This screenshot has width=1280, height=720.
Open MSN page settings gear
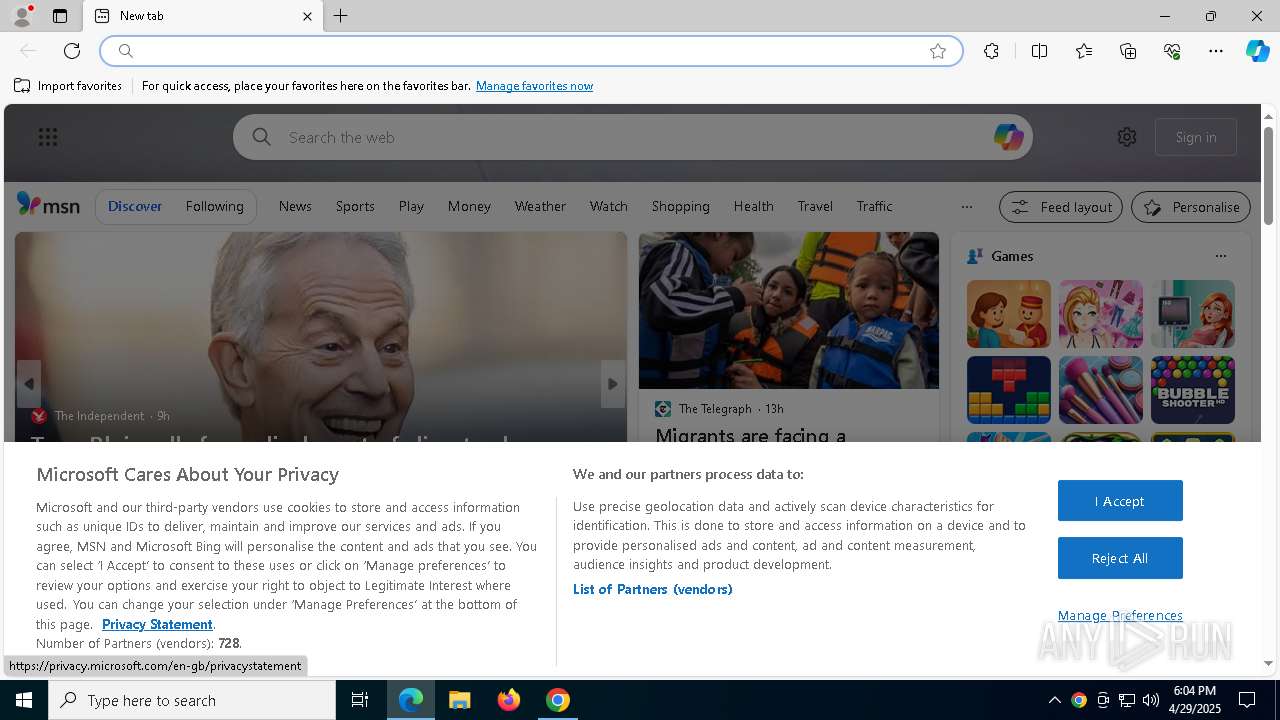[x=1127, y=137]
